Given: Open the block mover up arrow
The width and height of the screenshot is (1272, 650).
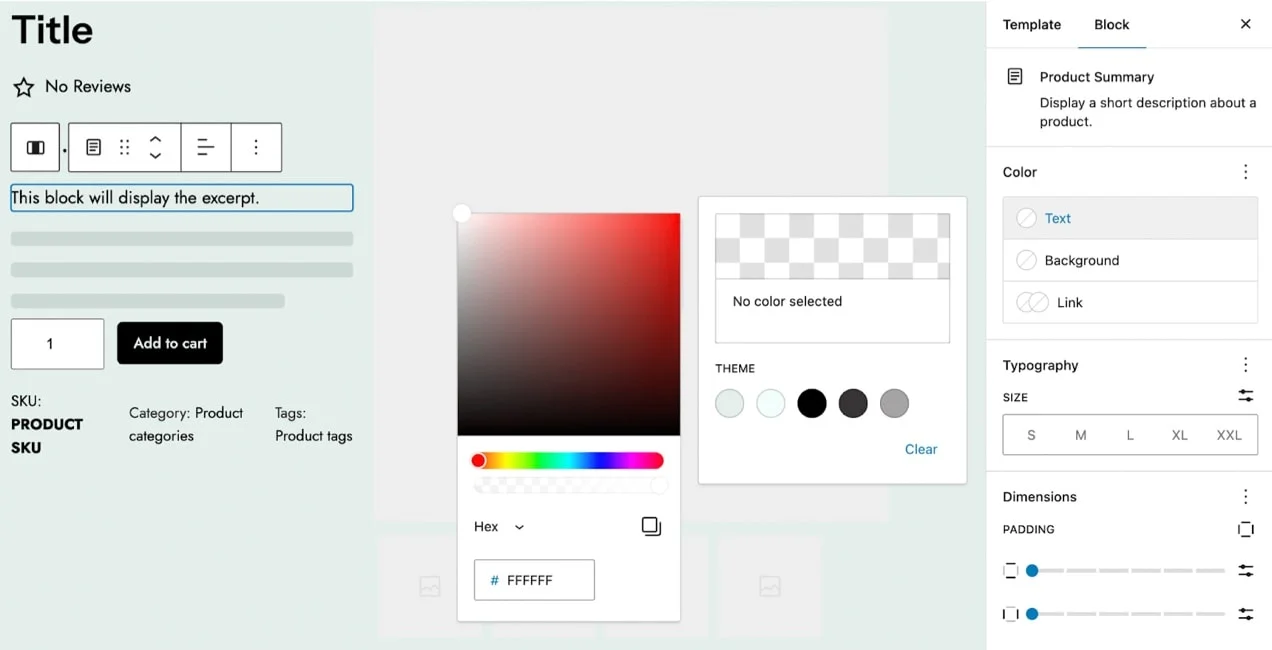Looking at the screenshot, I should [x=155, y=140].
